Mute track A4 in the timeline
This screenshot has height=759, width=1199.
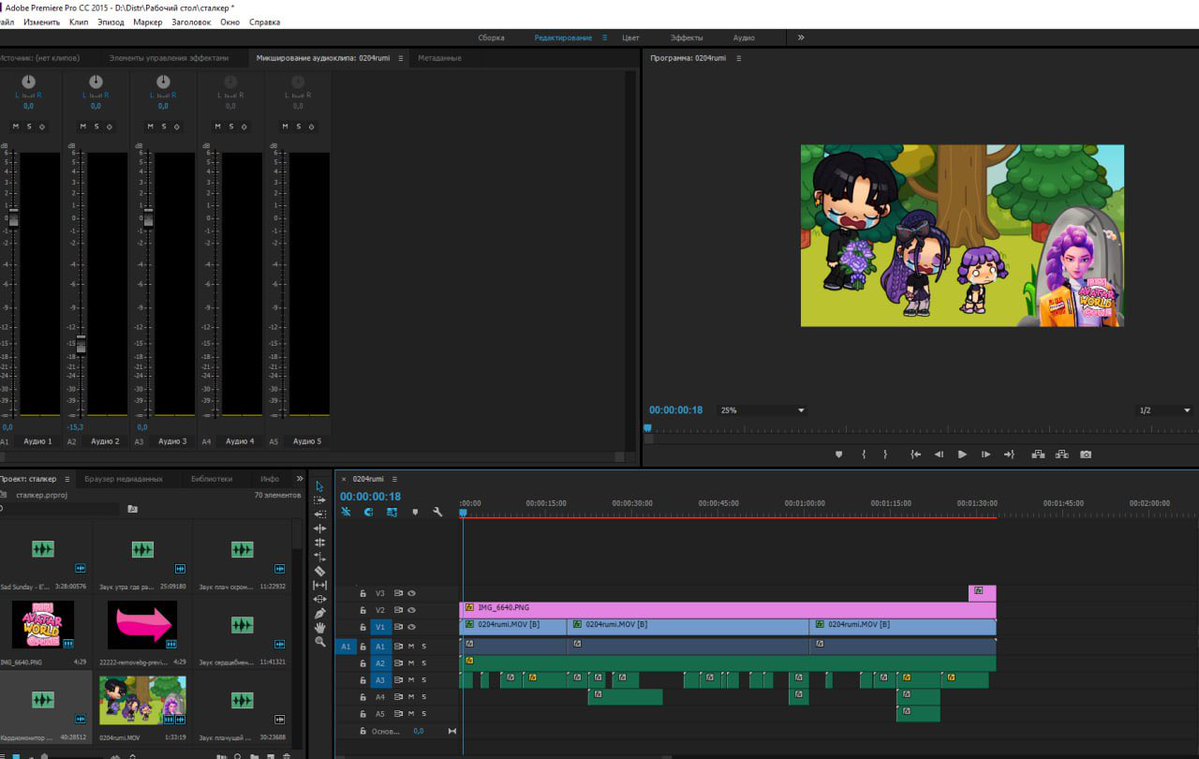[x=411, y=697]
